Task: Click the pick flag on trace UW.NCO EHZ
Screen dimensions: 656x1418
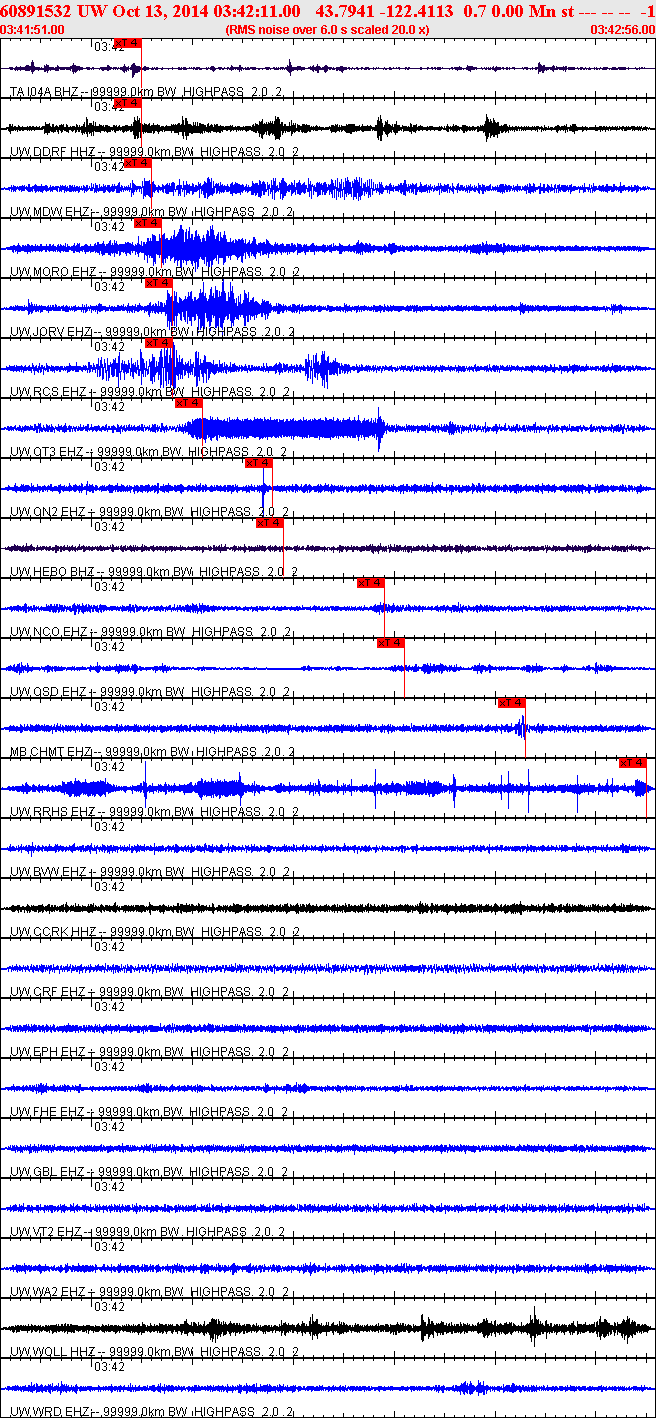Action: tap(371, 583)
